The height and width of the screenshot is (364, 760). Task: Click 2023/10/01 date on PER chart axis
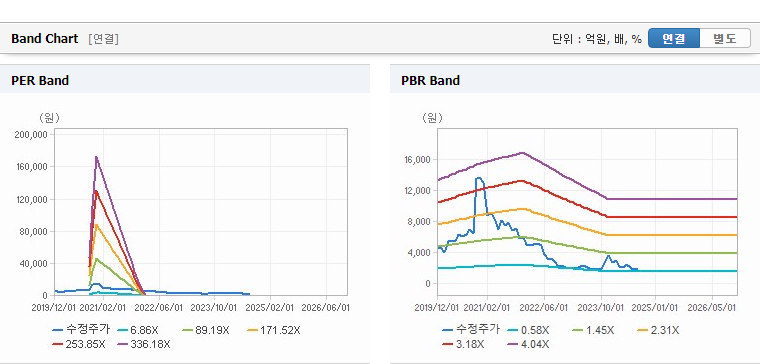click(x=214, y=308)
